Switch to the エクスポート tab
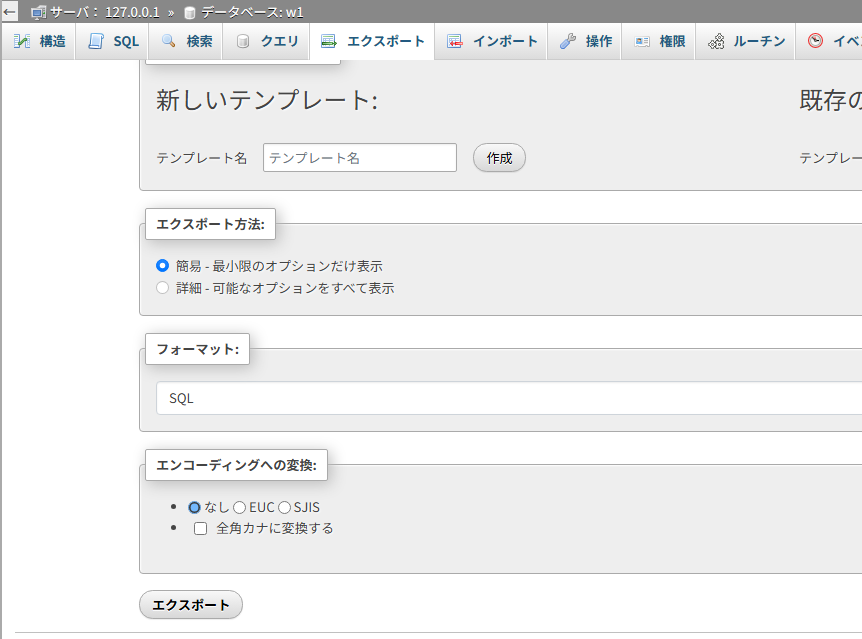The width and height of the screenshot is (862, 639). click(373, 42)
